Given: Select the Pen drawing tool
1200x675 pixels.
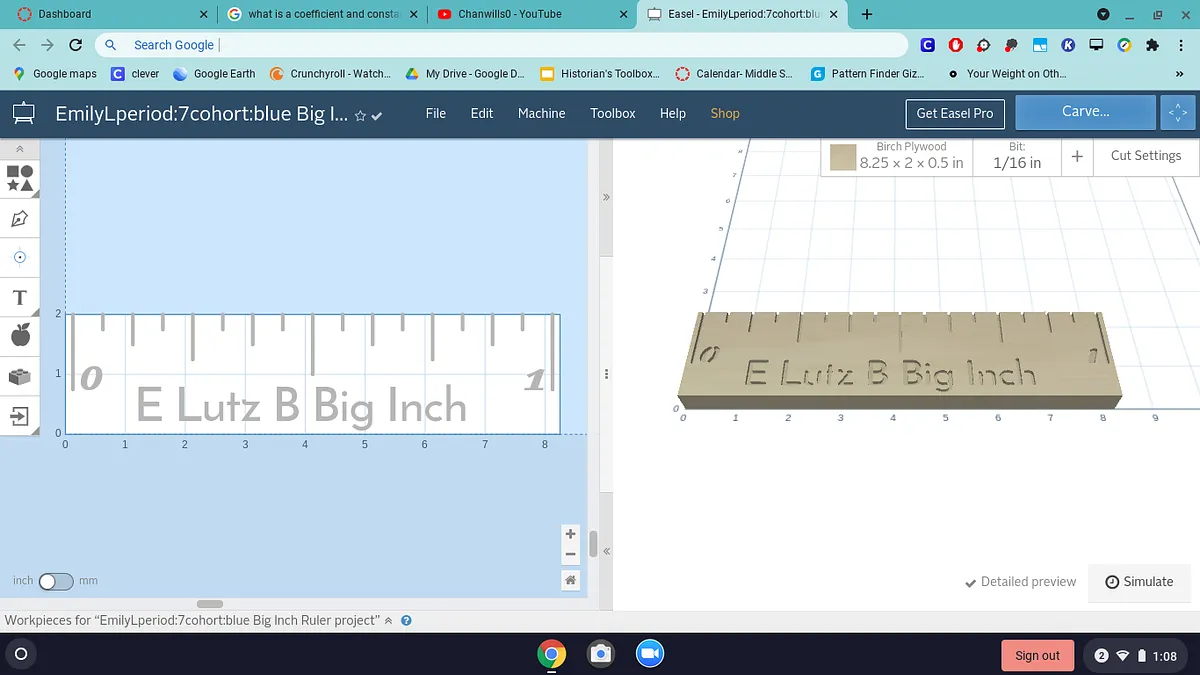Looking at the screenshot, I should click(20, 218).
